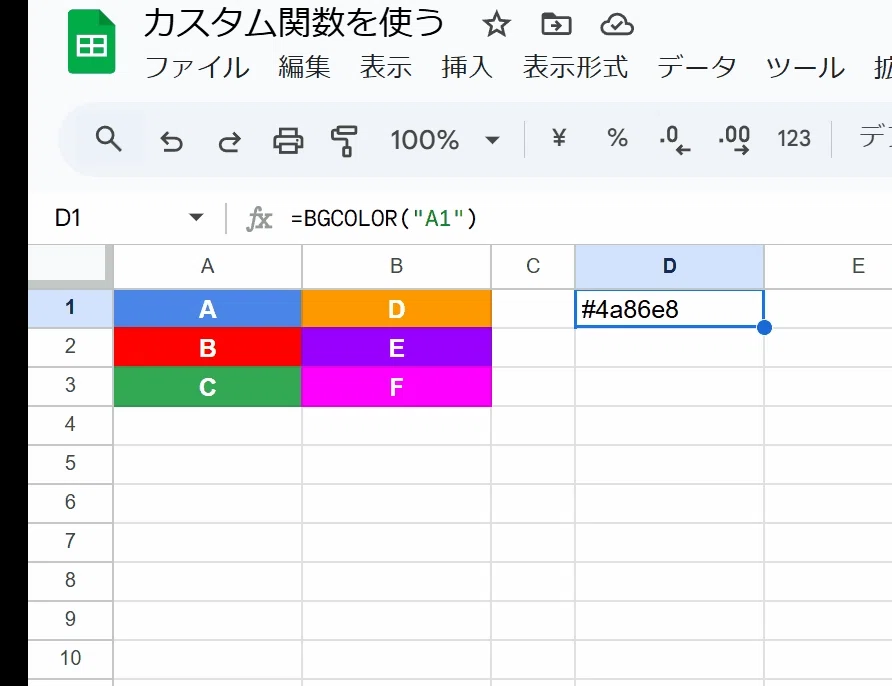Apply yen currency format

click(x=559, y=138)
